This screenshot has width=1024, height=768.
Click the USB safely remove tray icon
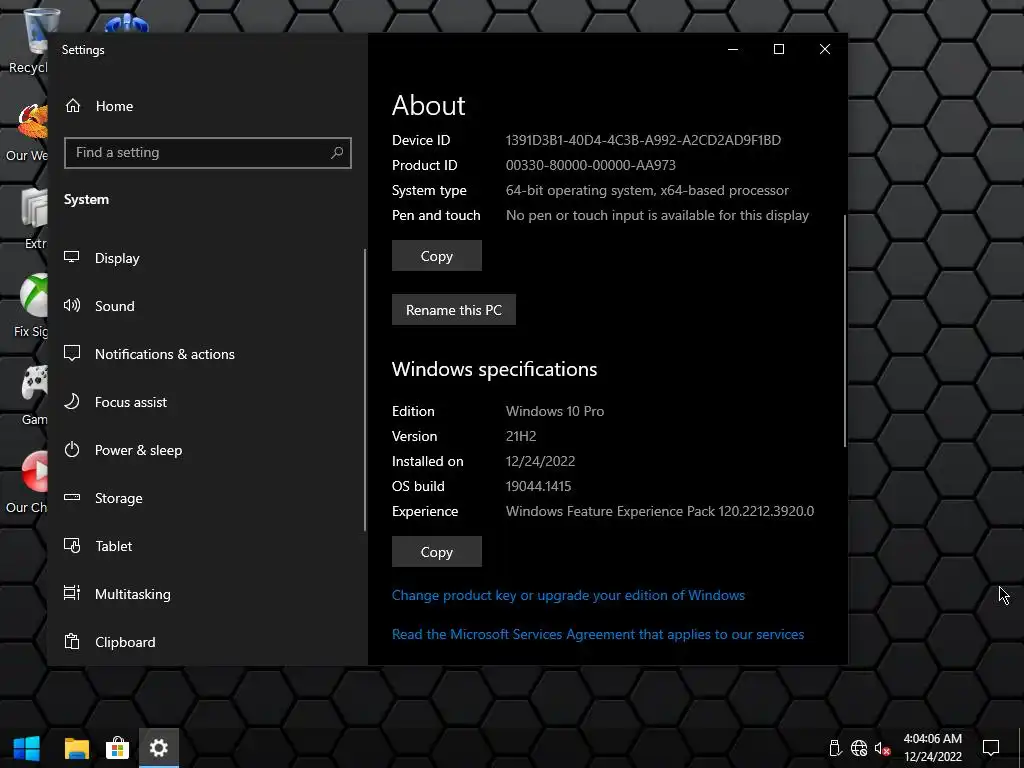[835, 748]
